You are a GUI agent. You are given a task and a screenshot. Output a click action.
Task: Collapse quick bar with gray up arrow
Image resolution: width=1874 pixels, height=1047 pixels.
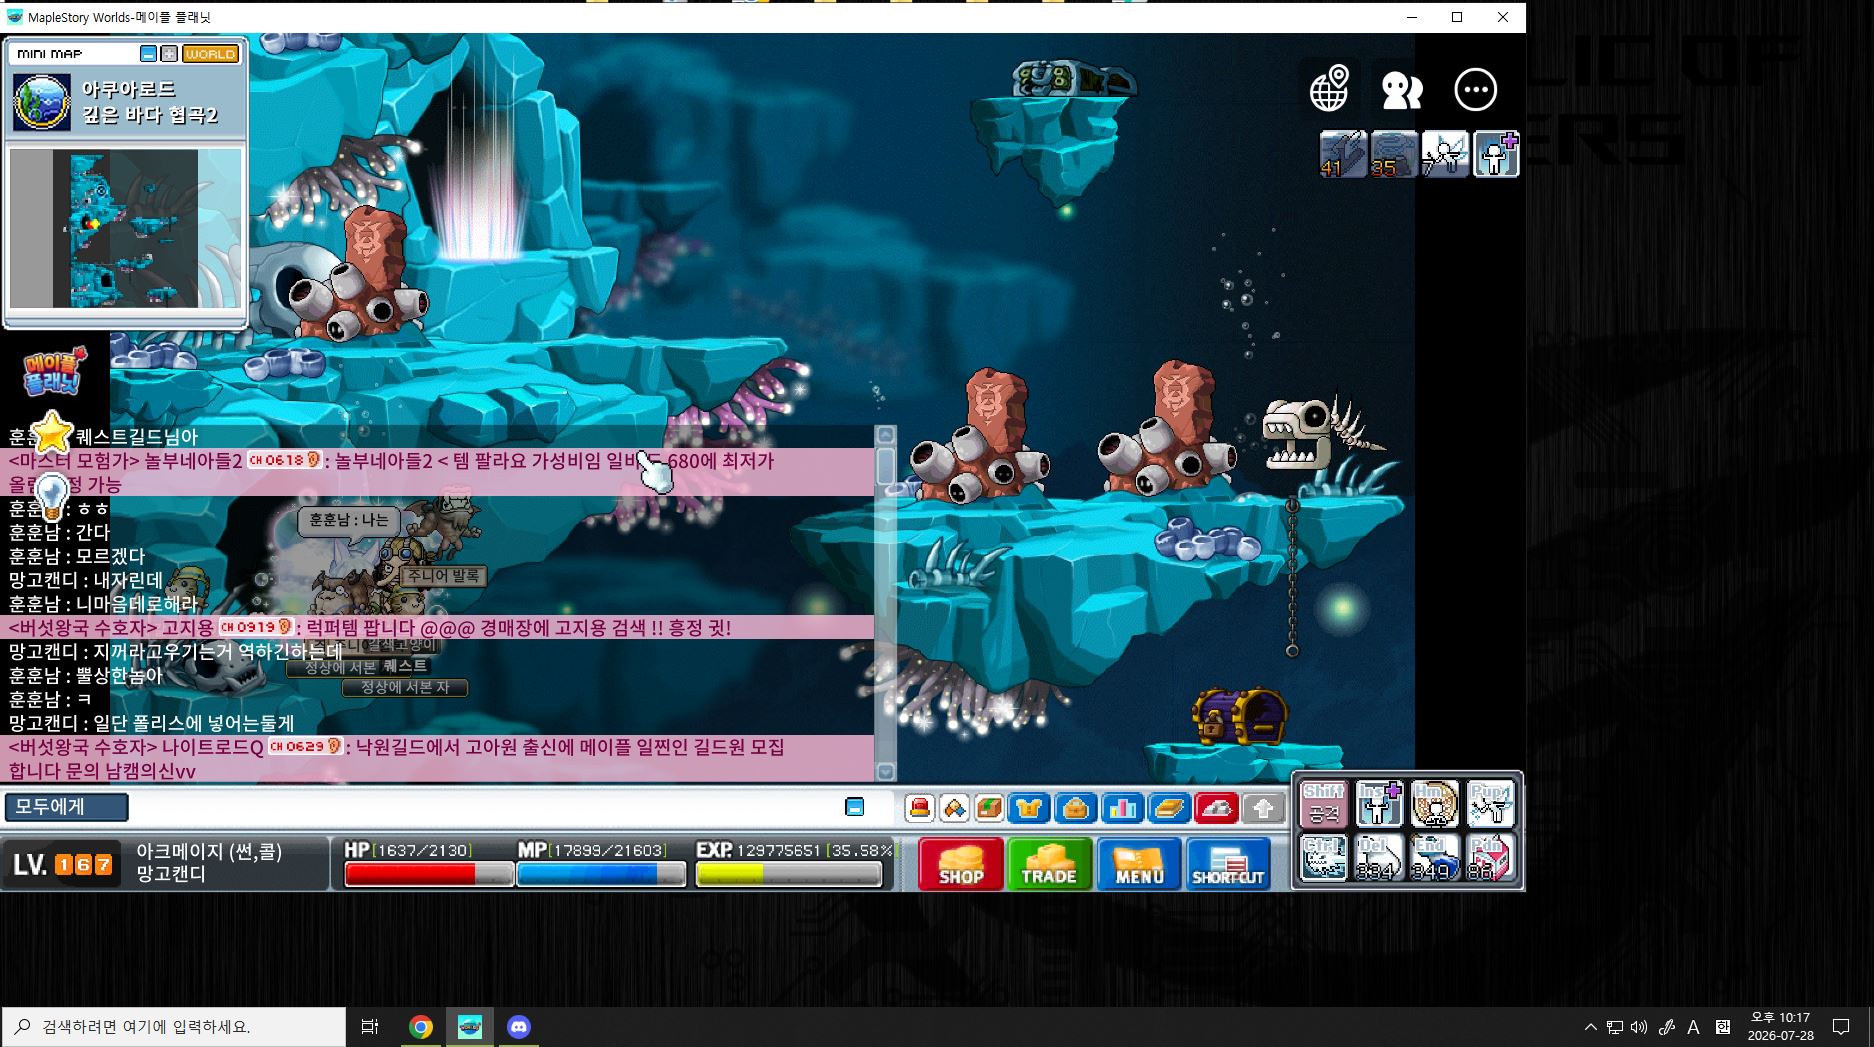(x=1263, y=808)
